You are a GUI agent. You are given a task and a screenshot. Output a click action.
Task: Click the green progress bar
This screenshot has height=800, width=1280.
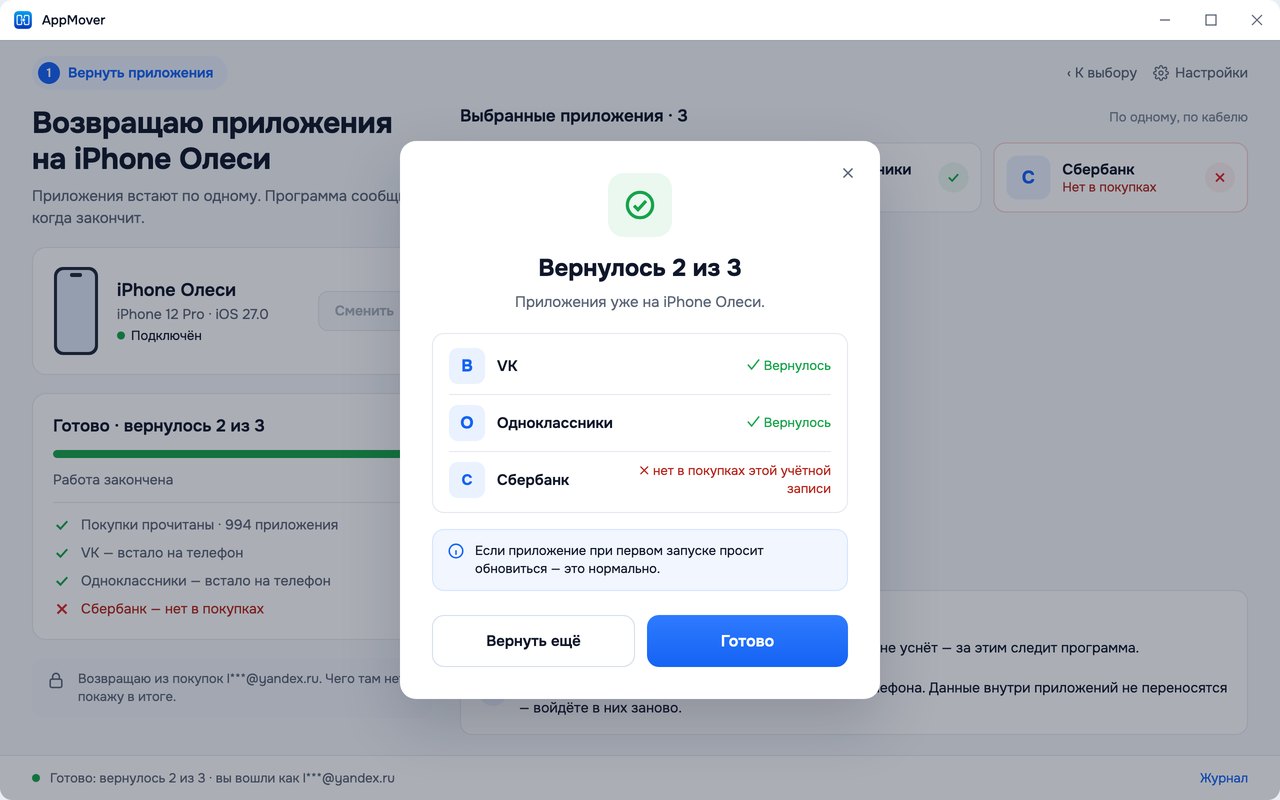(227, 454)
